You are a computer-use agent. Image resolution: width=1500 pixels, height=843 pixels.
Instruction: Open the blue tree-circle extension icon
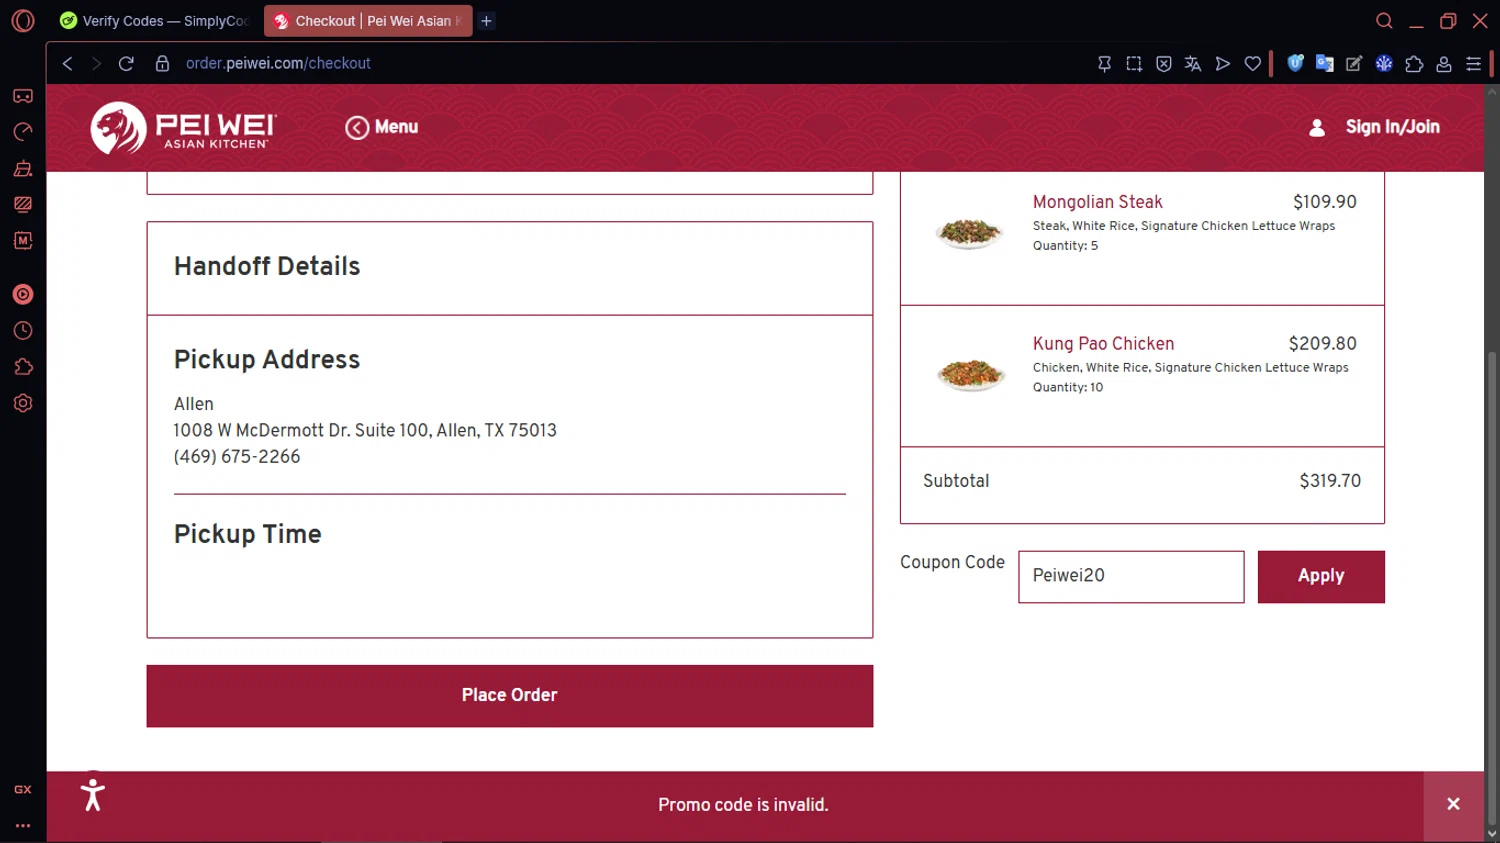tap(1384, 63)
